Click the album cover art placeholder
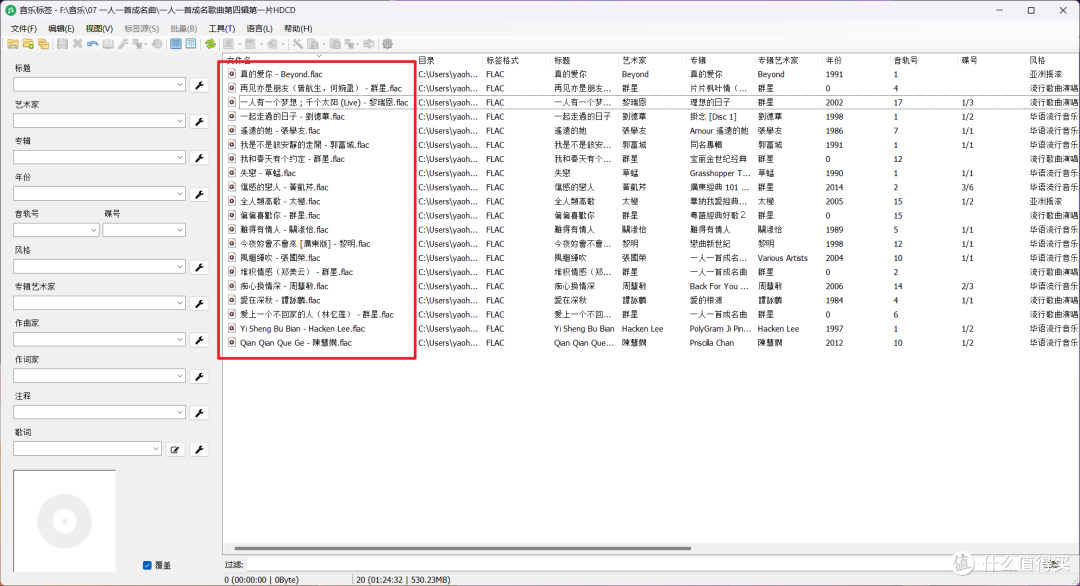Image resolution: width=1080 pixels, height=586 pixels. [64, 519]
